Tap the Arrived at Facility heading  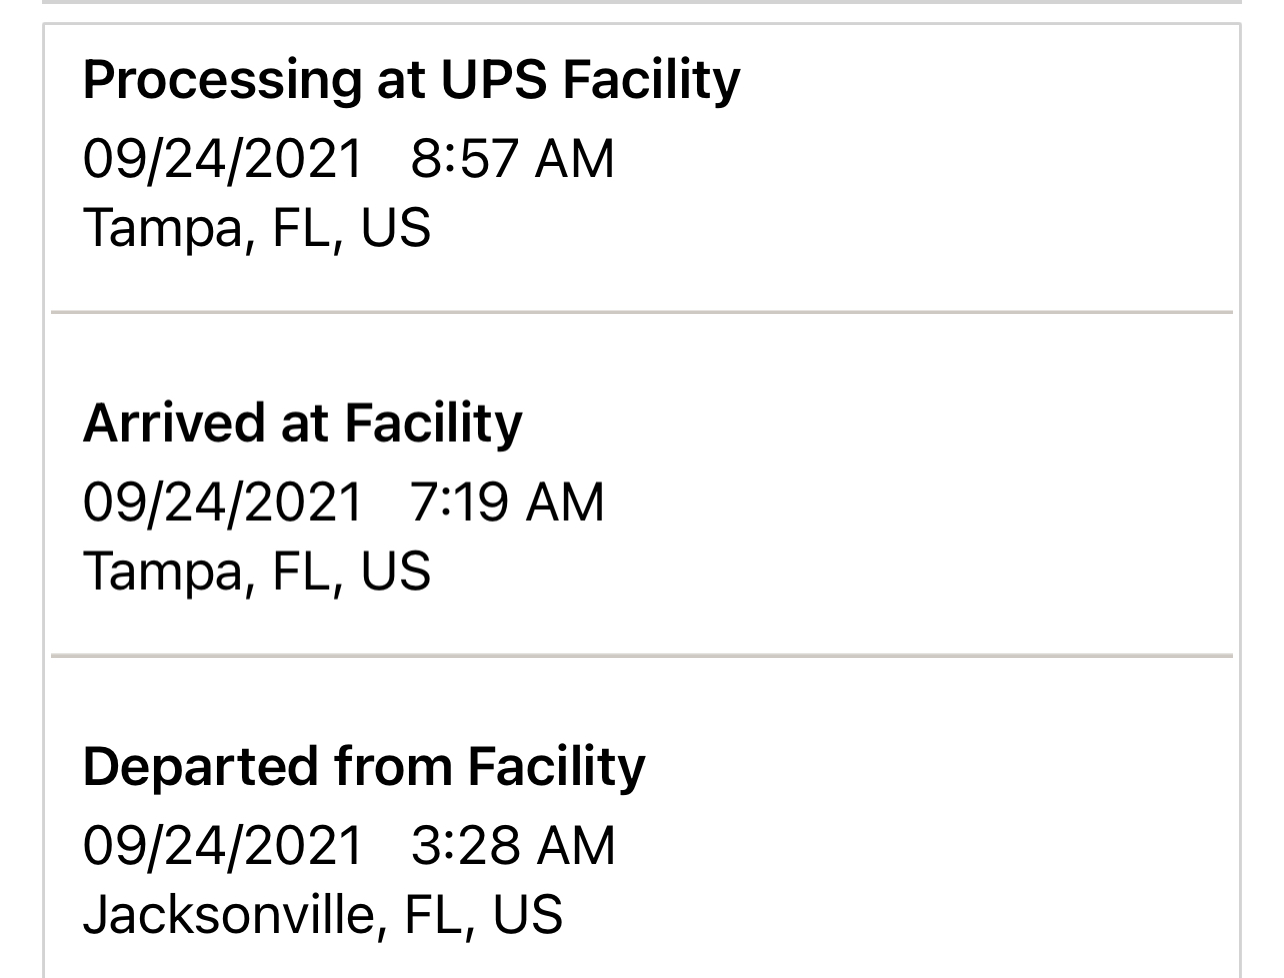302,423
